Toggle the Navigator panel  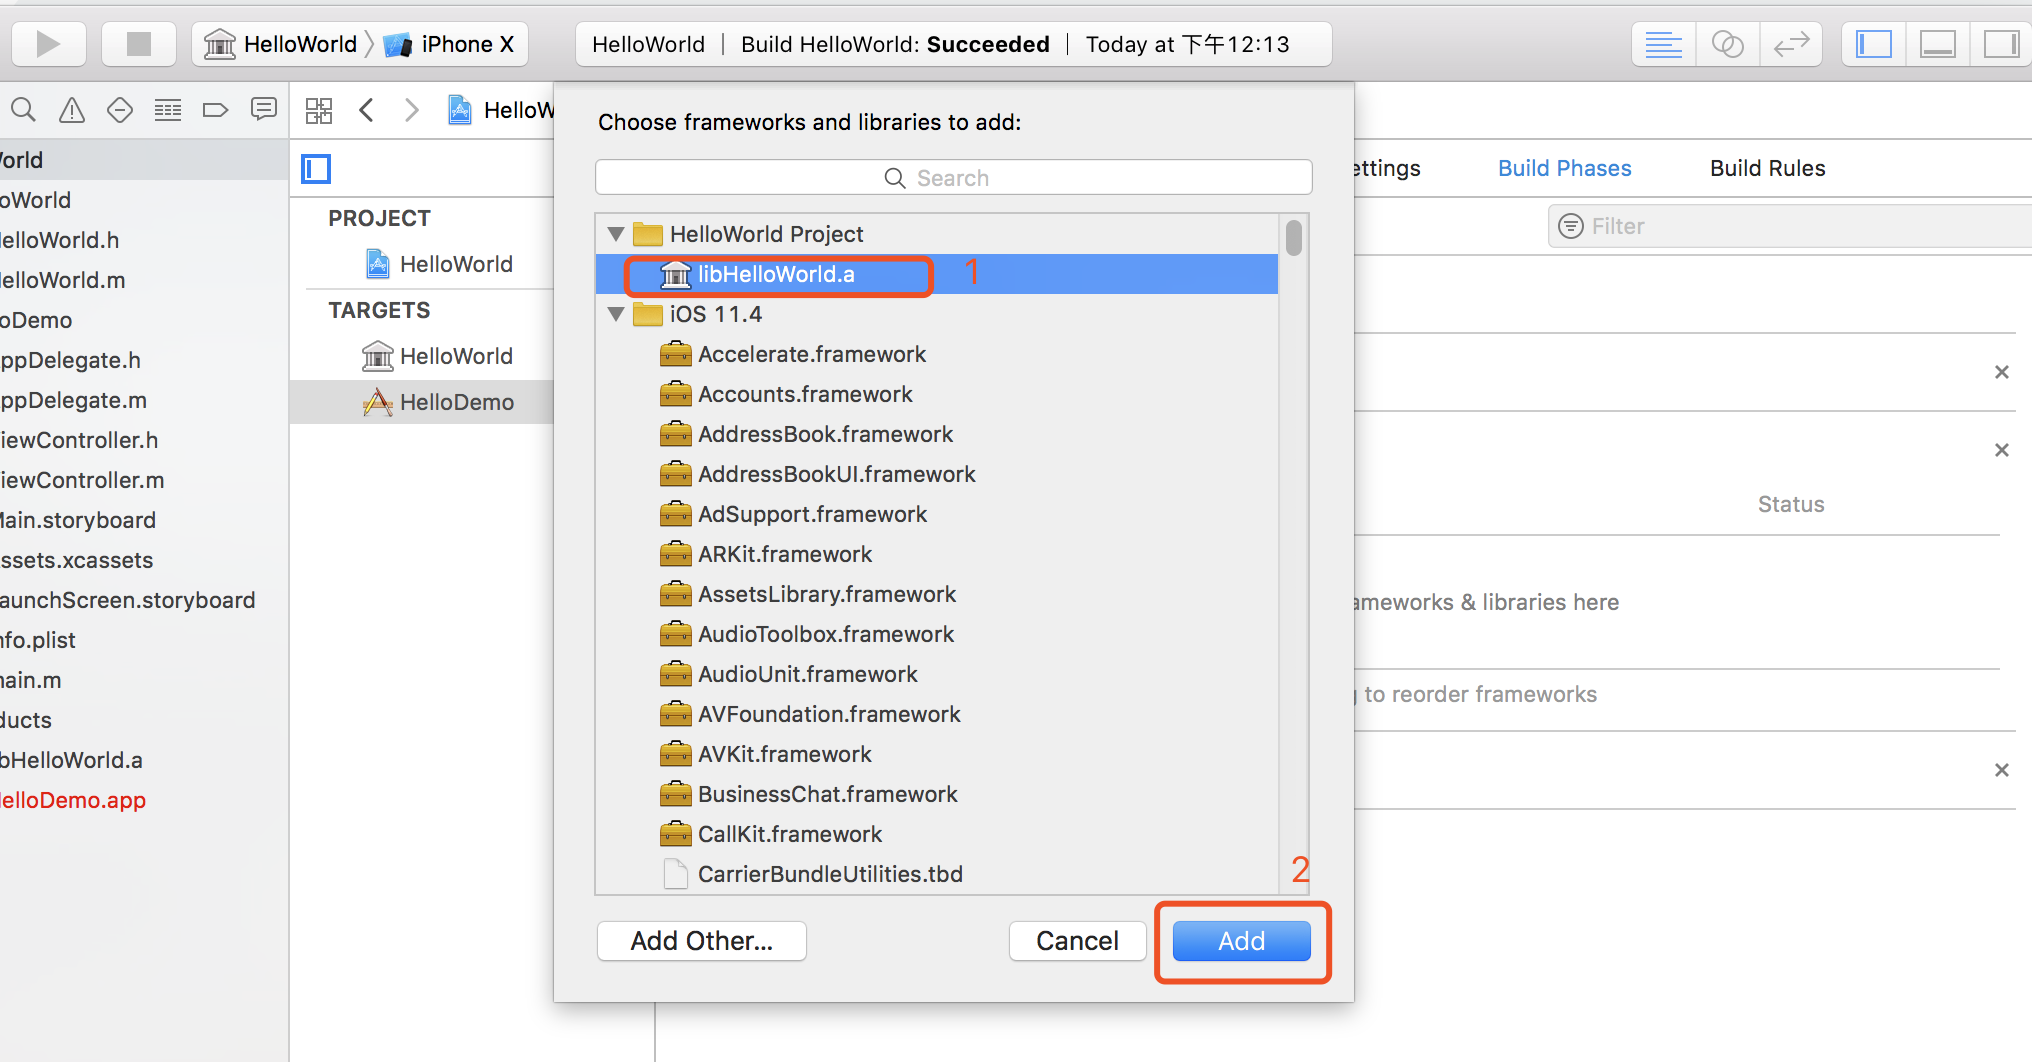(1874, 44)
